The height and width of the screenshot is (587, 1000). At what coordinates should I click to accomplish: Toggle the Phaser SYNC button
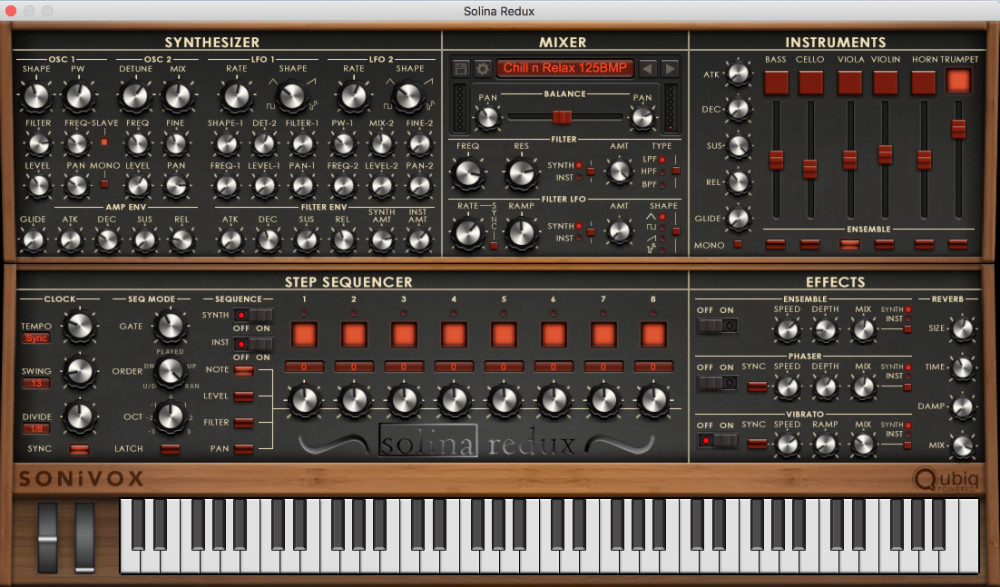coord(757,386)
